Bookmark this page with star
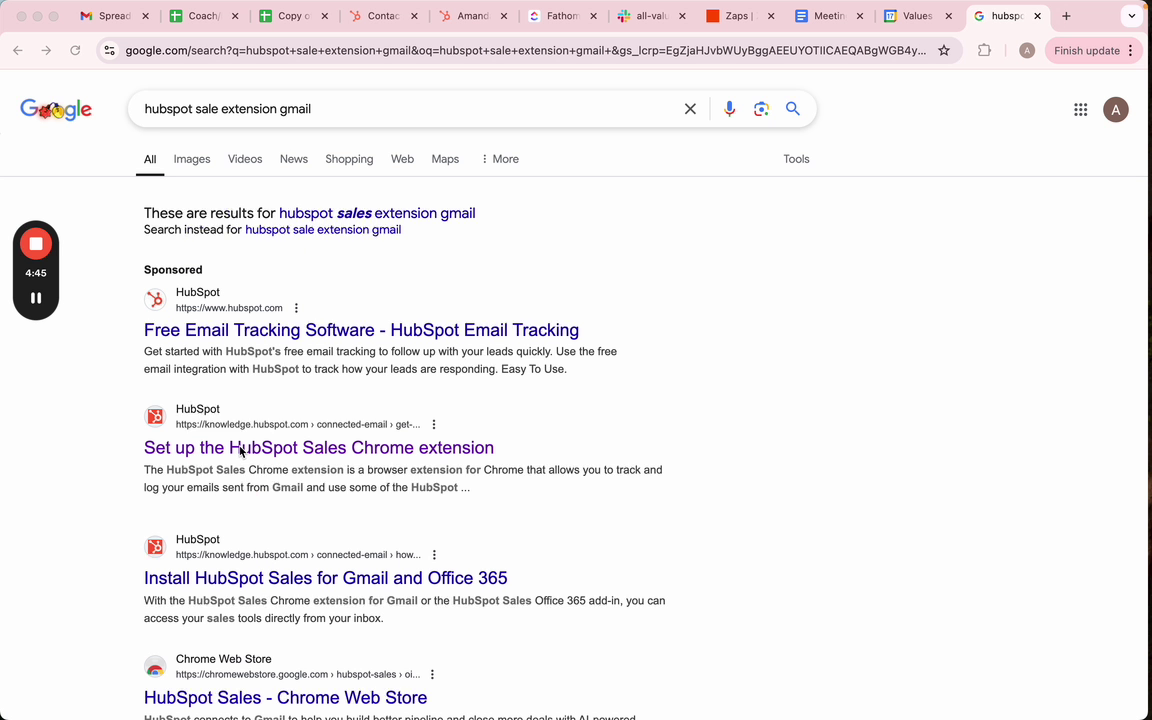The height and width of the screenshot is (720, 1152). (x=944, y=51)
